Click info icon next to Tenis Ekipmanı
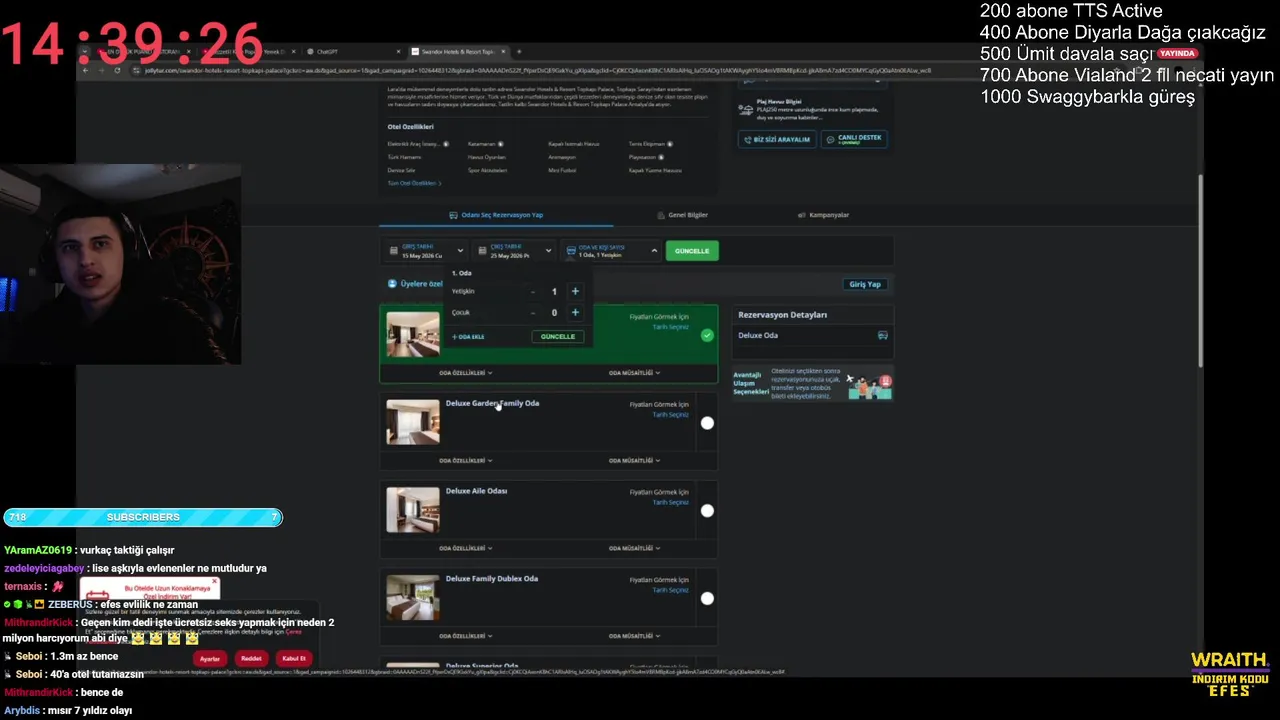Screen dimensions: 1280x720 (670, 144)
